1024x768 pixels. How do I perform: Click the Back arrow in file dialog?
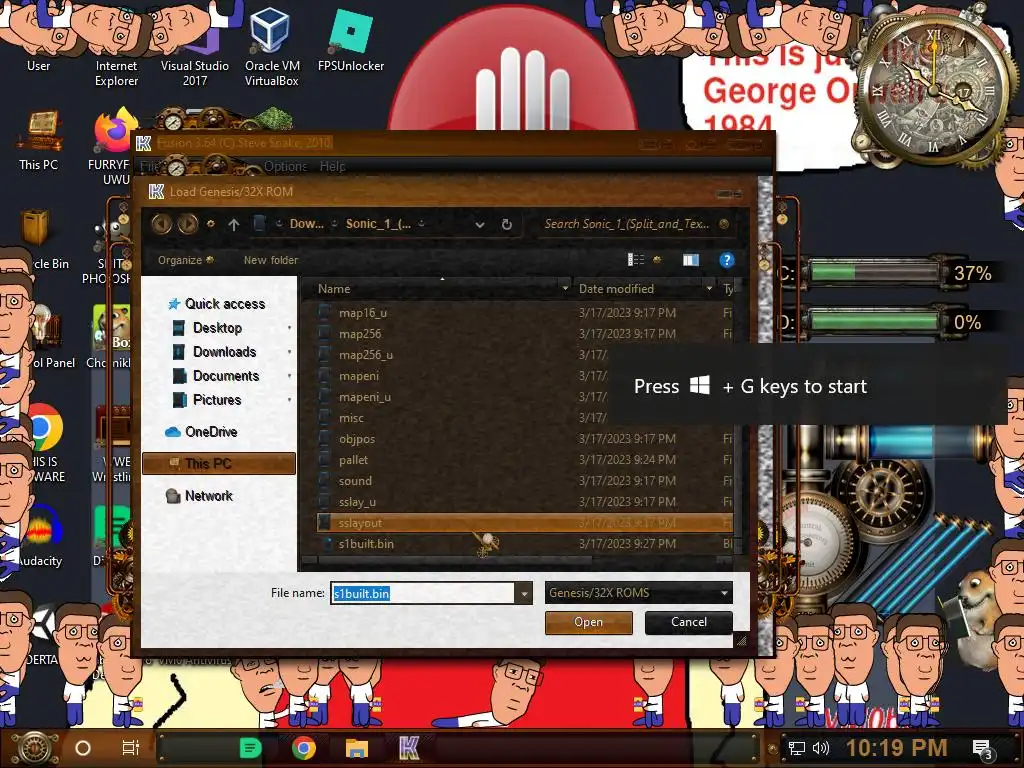click(x=161, y=224)
